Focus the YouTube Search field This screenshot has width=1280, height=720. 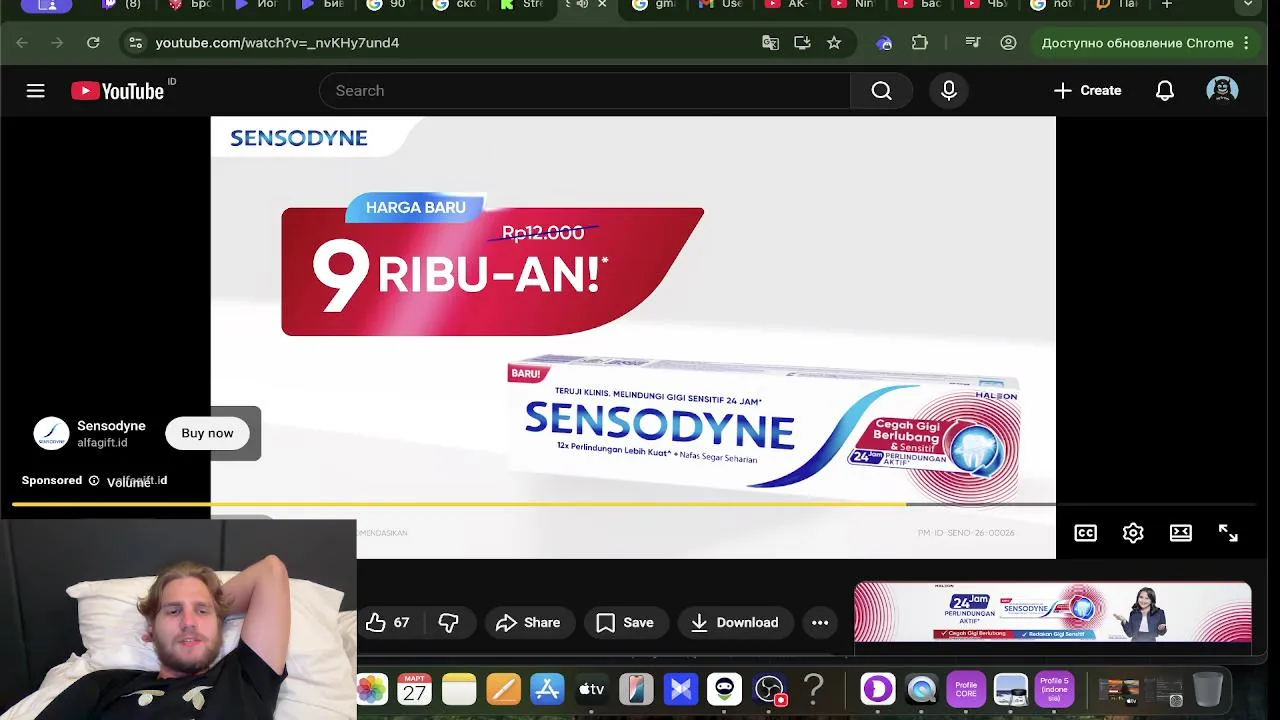pyautogui.click(x=585, y=91)
